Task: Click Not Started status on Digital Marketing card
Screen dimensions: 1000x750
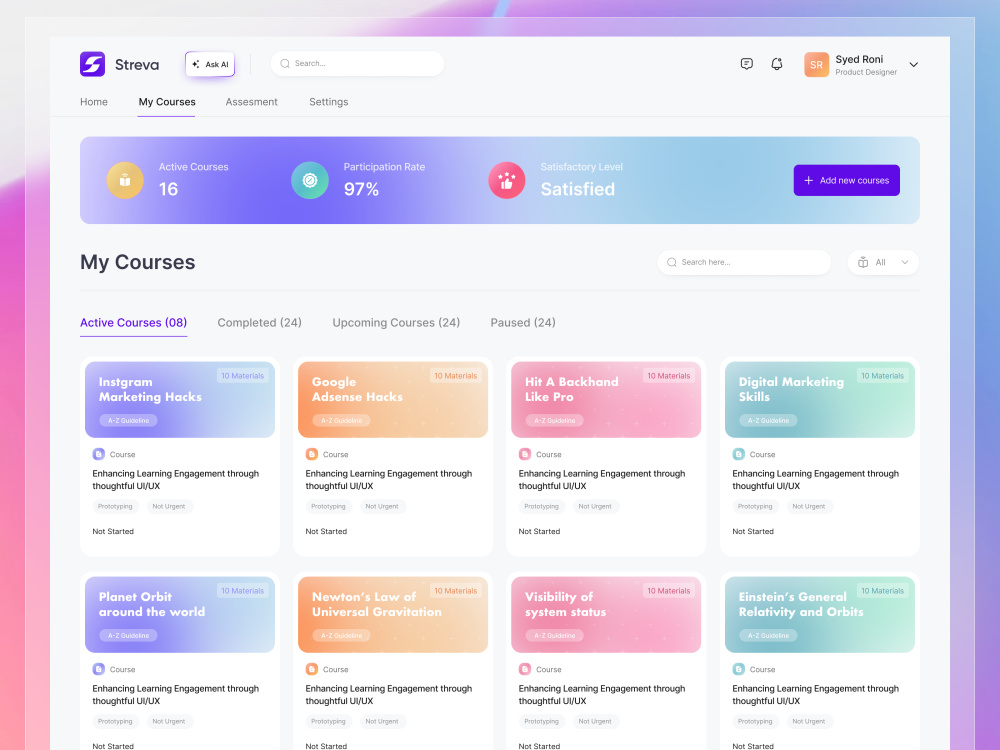Action: point(753,531)
